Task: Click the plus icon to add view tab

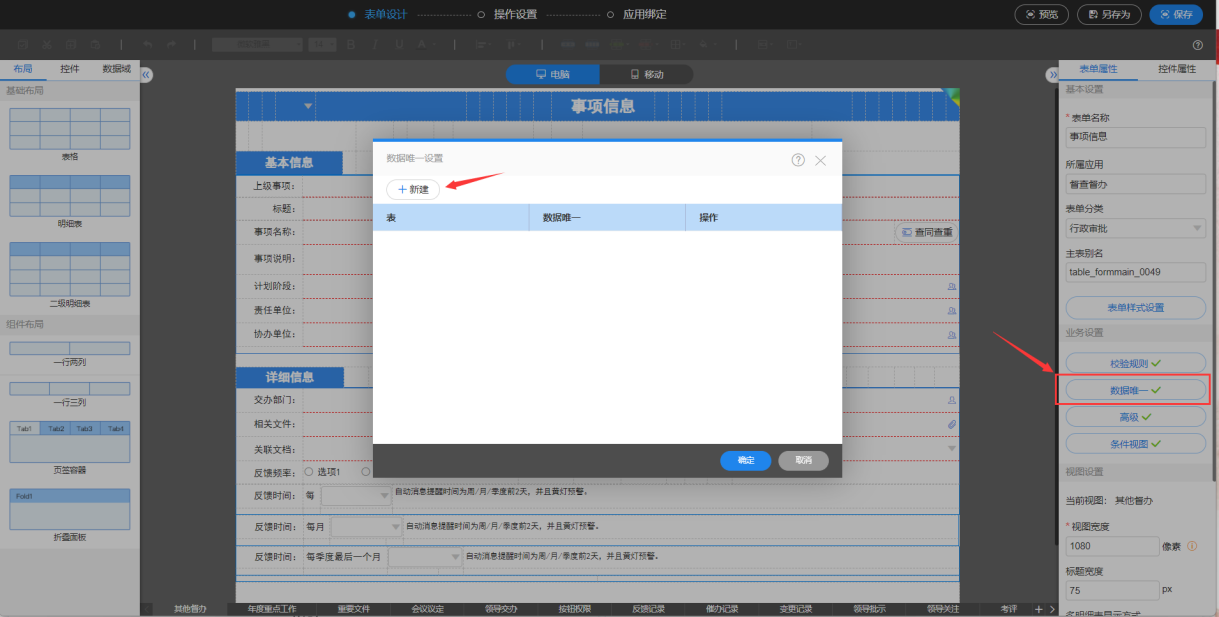Action: point(1038,609)
